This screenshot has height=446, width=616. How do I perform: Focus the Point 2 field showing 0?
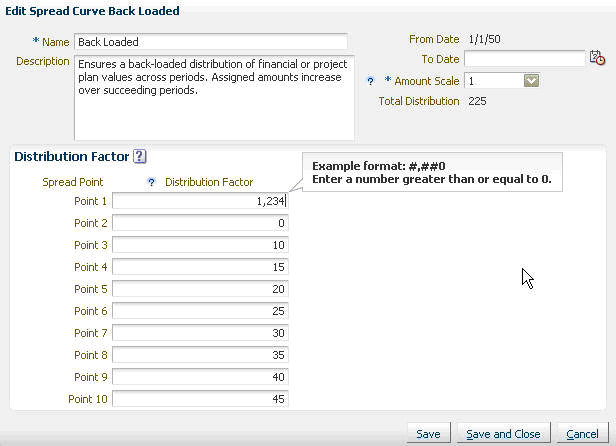coord(200,223)
